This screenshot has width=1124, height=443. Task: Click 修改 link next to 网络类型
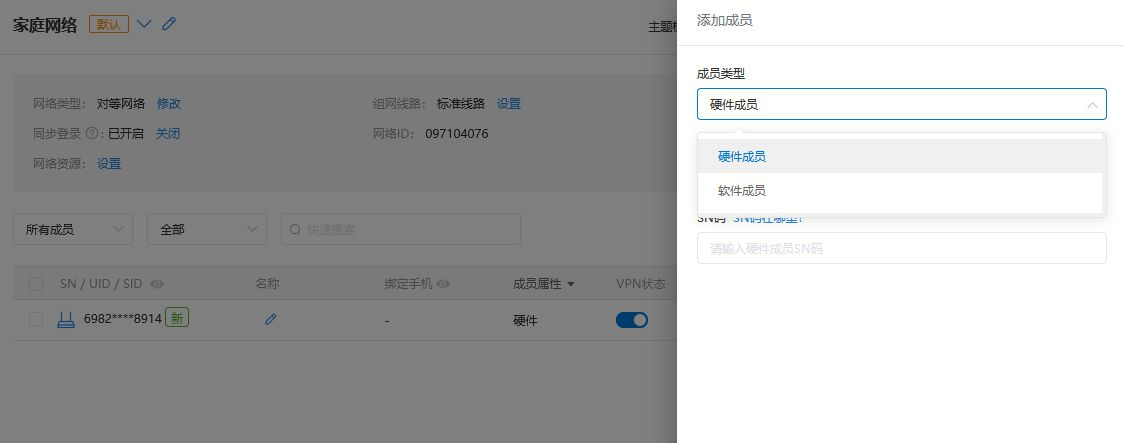(169, 103)
